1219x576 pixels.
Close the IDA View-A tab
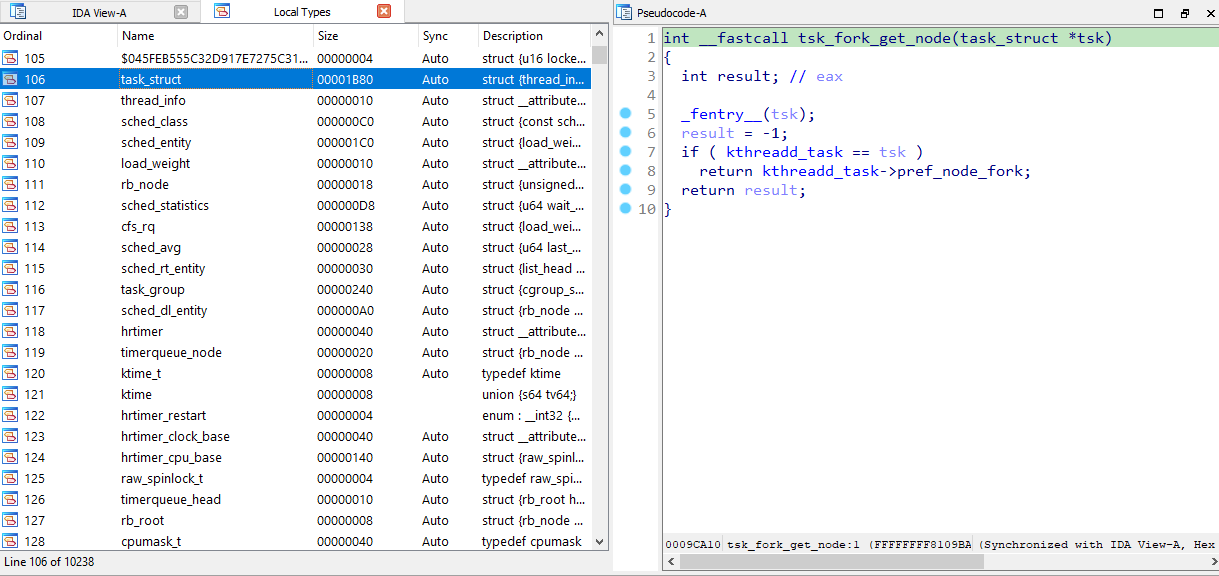click(180, 12)
